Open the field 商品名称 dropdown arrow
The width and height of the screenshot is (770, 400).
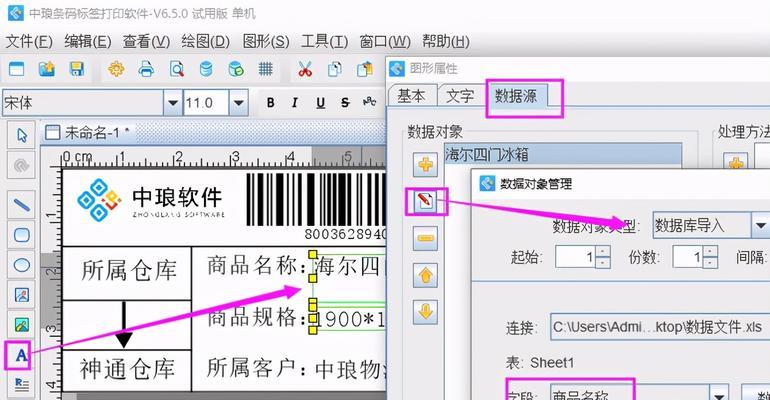719,396
